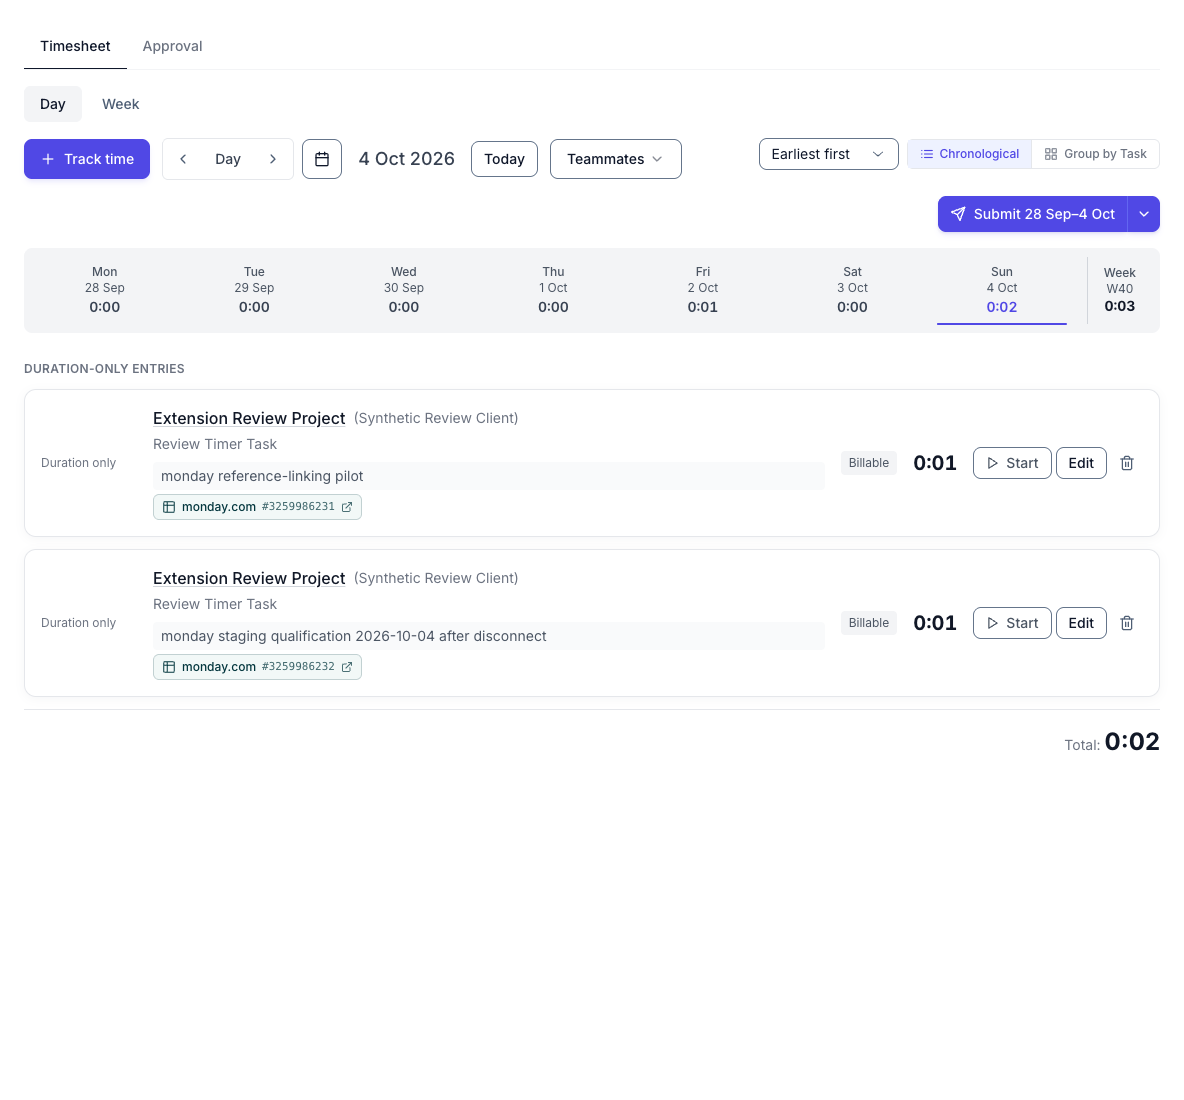Click the Week W40 total summary
The height and width of the screenshot is (1100, 1184).
pyautogui.click(x=1120, y=290)
